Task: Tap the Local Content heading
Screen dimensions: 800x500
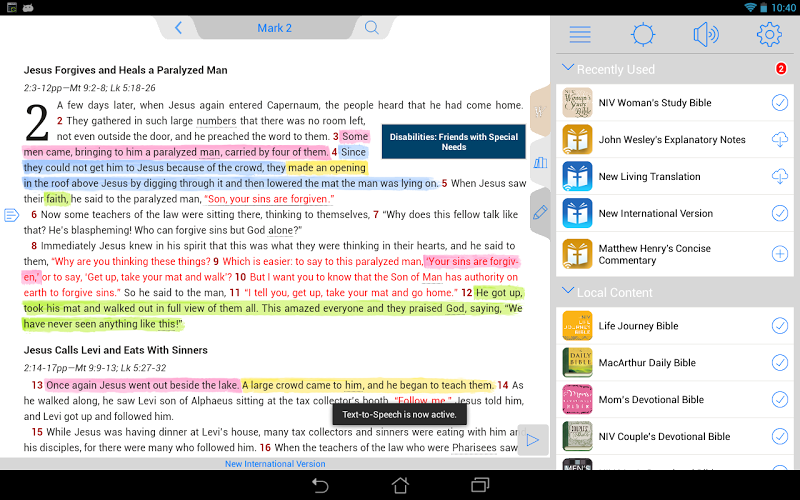Action: [x=614, y=292]
